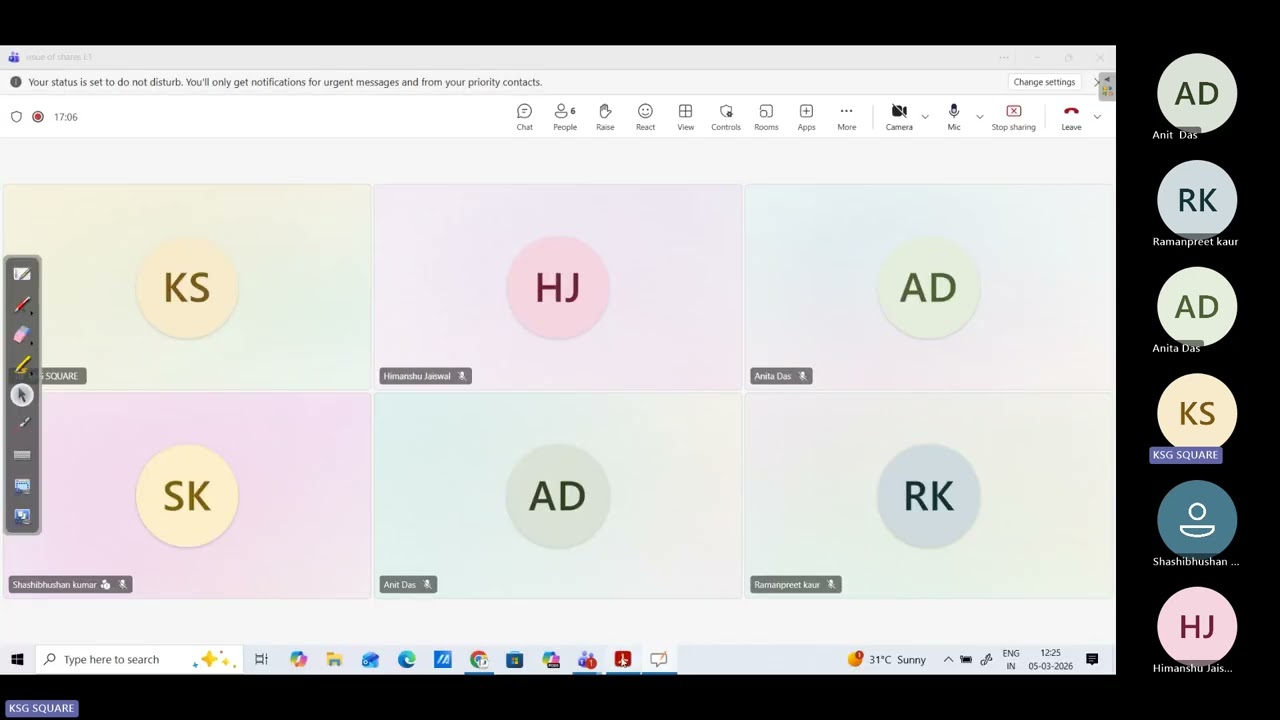Click the shield privacy icon

[16, 117]
